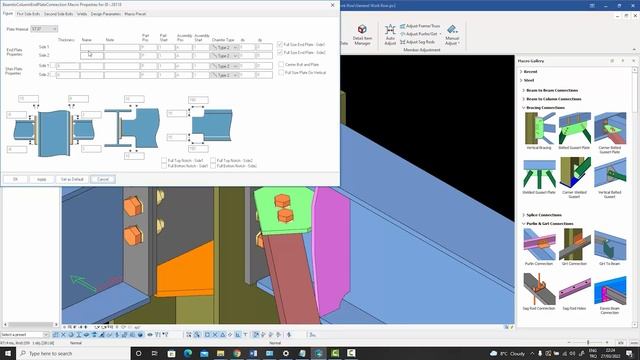Screen dimensions: 640x360
Task: Click Adjust Sag Rods in the ribbon
Action: (417, 42)
